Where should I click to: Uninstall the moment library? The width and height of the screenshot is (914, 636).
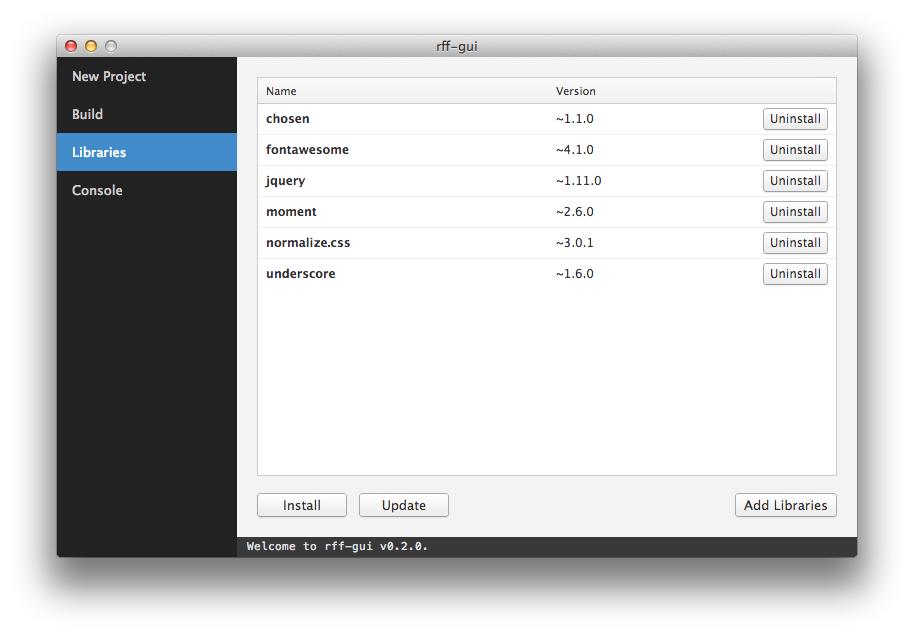click(x=795, y=212)
